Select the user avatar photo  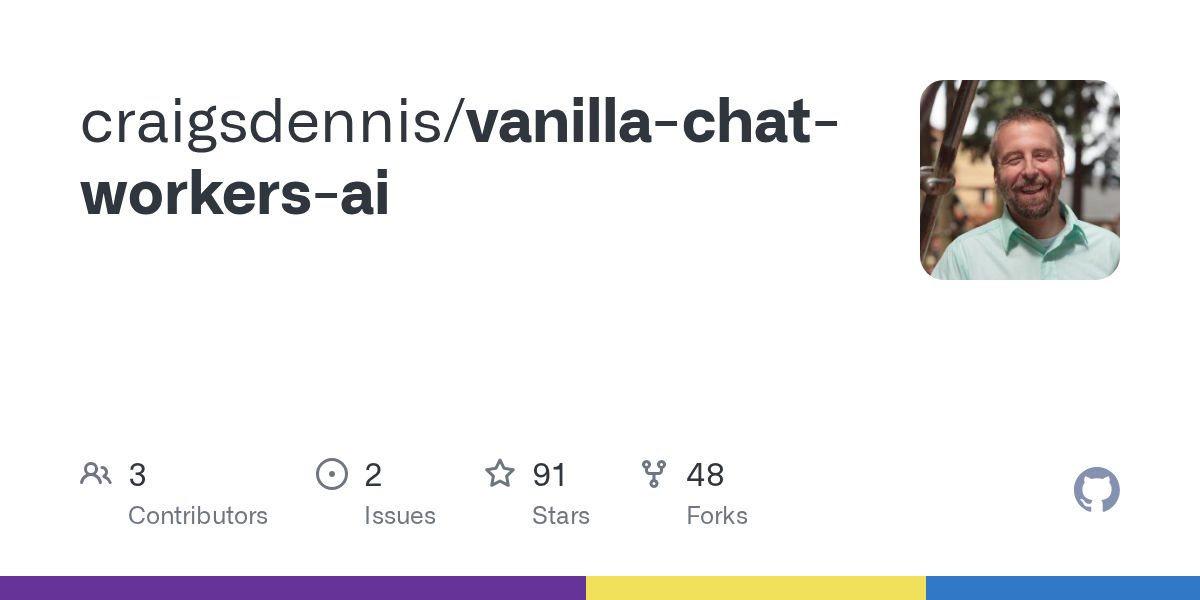(1019, 180)
